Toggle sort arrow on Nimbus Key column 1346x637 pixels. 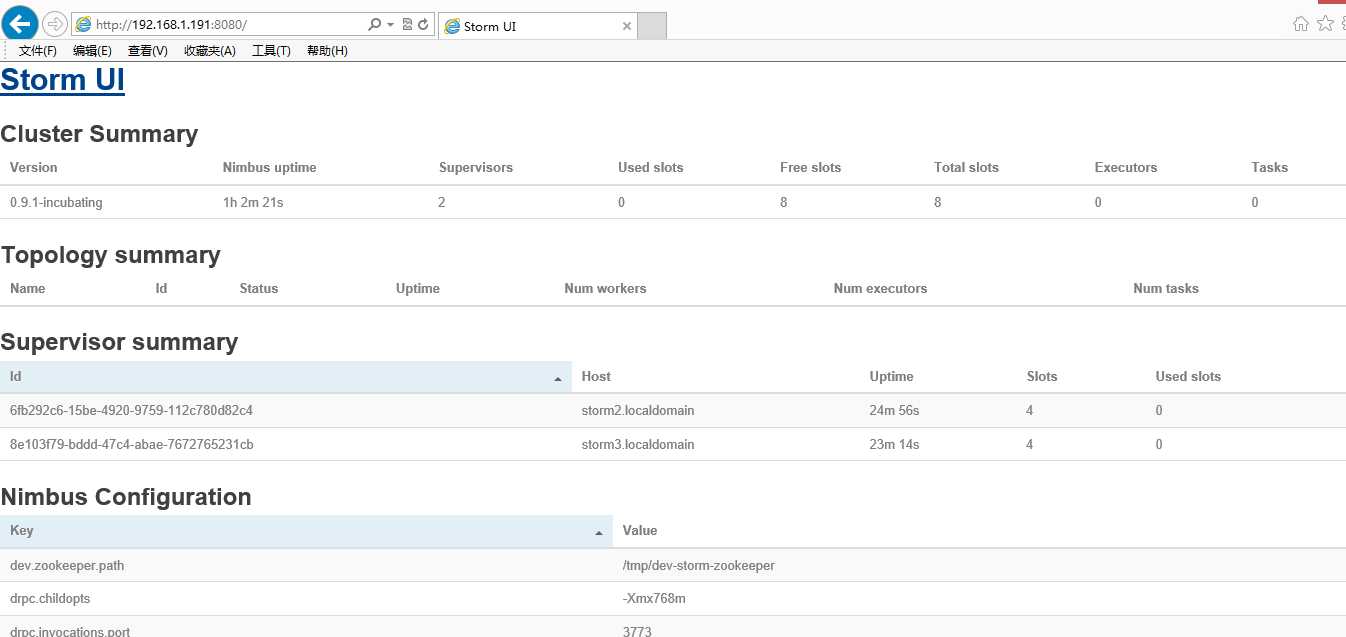pos(599,533)
